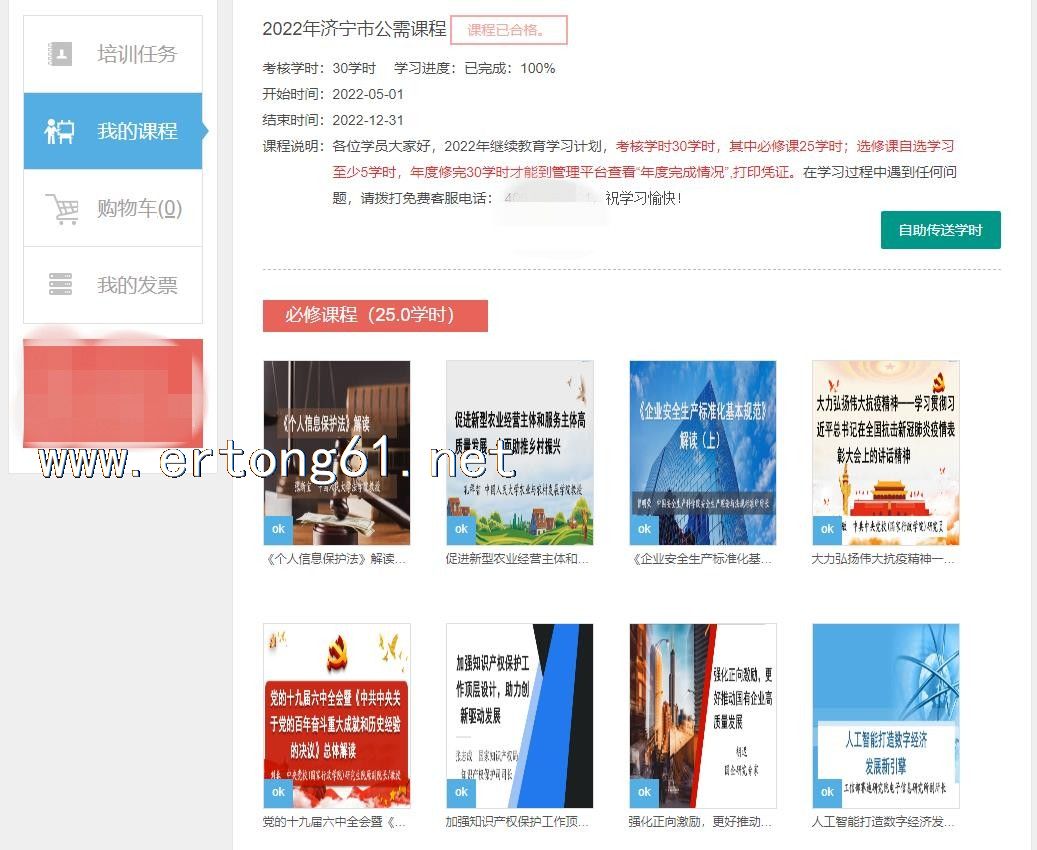The image size is (1037, 850).
Task: Go to 我的发票 in the sidebar
Action: click(137, 285)
